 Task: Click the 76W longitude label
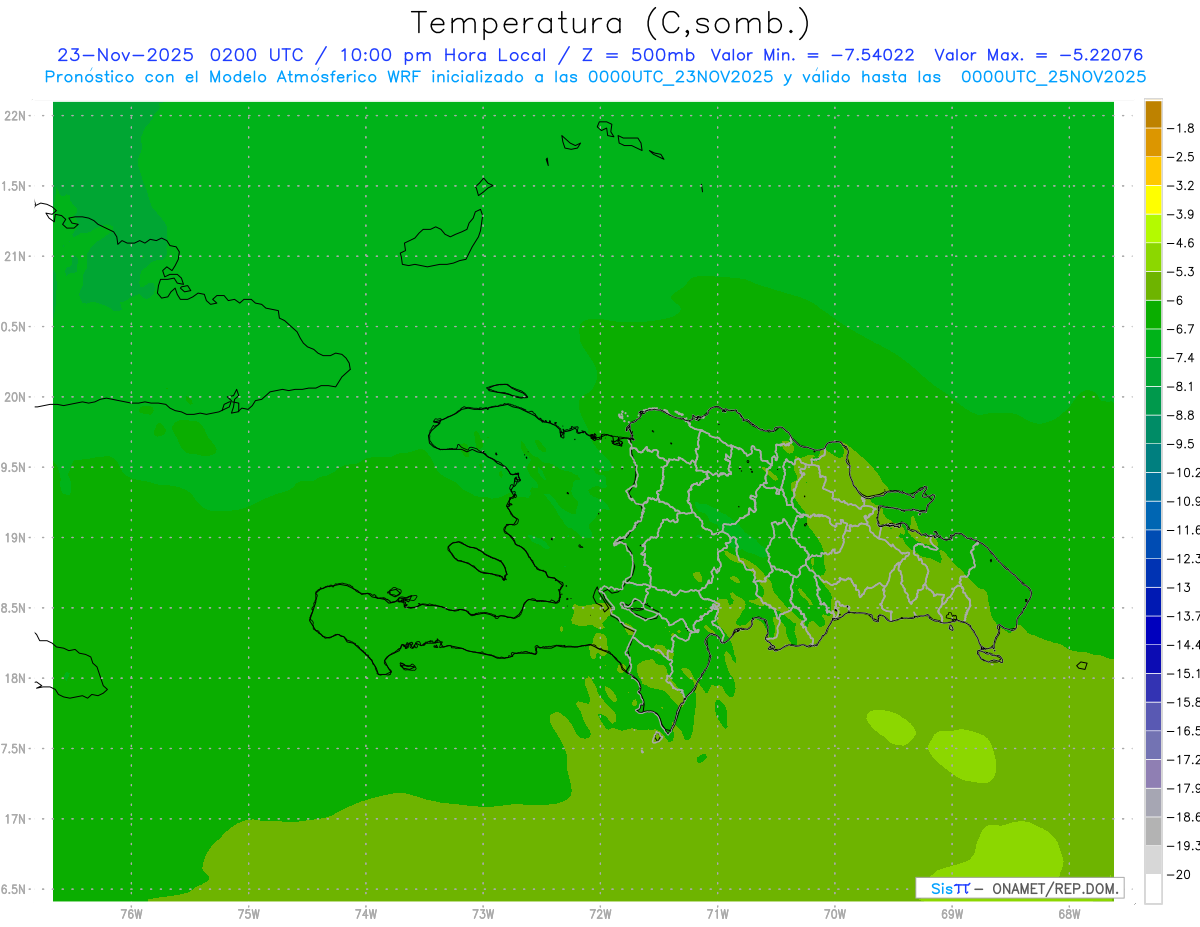click(x=131, y=914)
